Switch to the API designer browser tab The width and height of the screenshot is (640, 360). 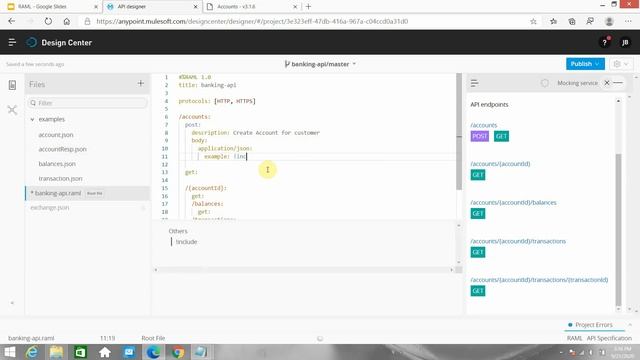pos(151,7)
